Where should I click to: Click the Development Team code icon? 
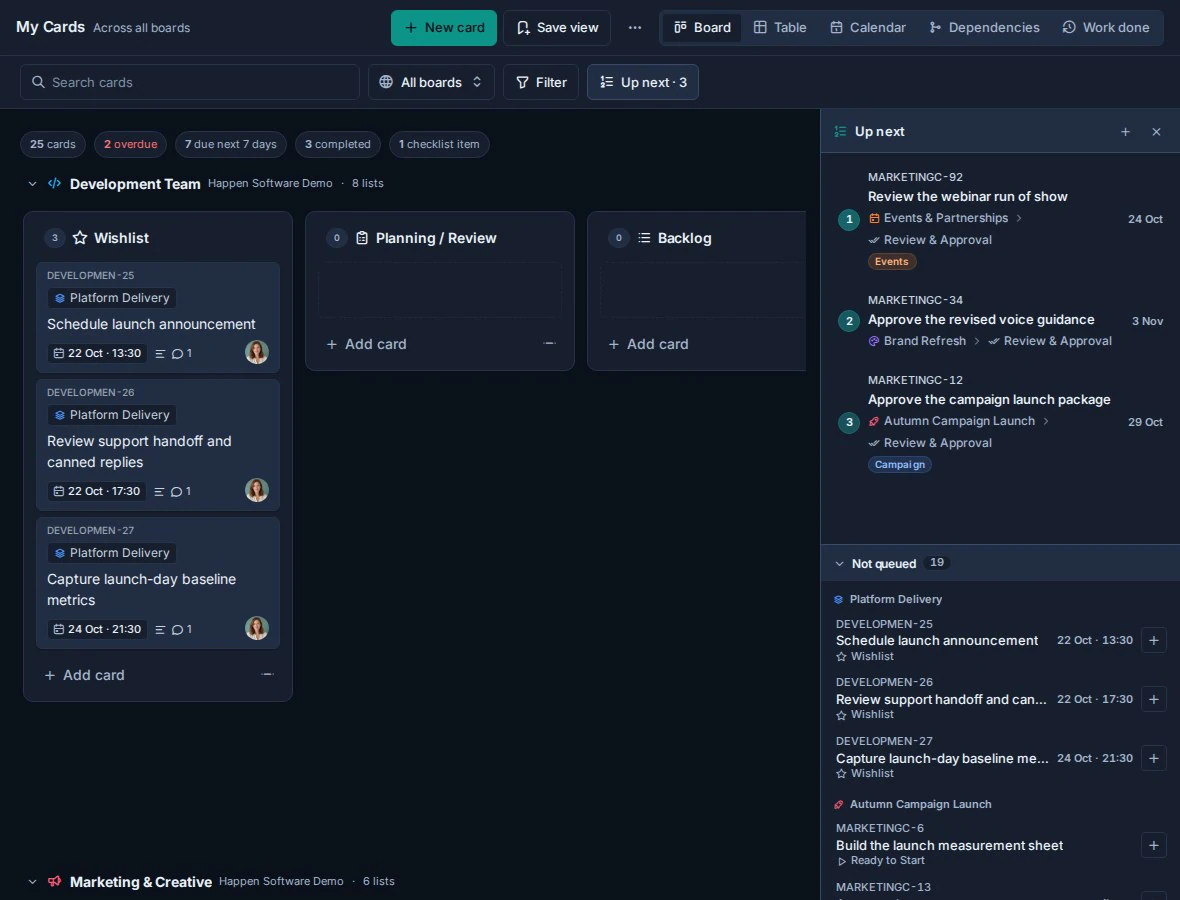pos(54,184)
